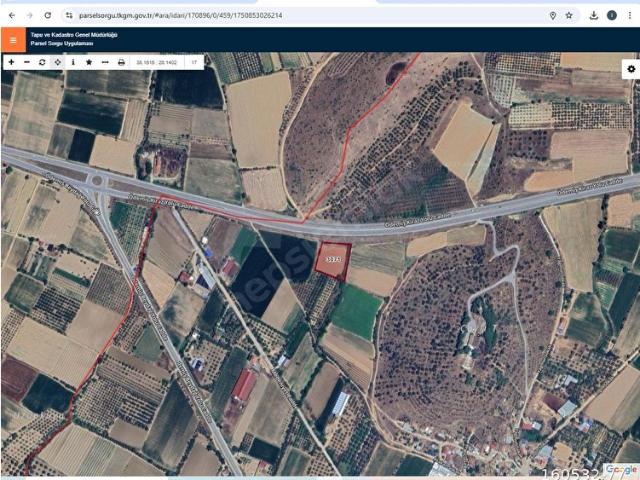The height and width of the screenshot is (480, 640).
Task: Click the coordinates display in toolbar
Action: [x=157, y=62]
